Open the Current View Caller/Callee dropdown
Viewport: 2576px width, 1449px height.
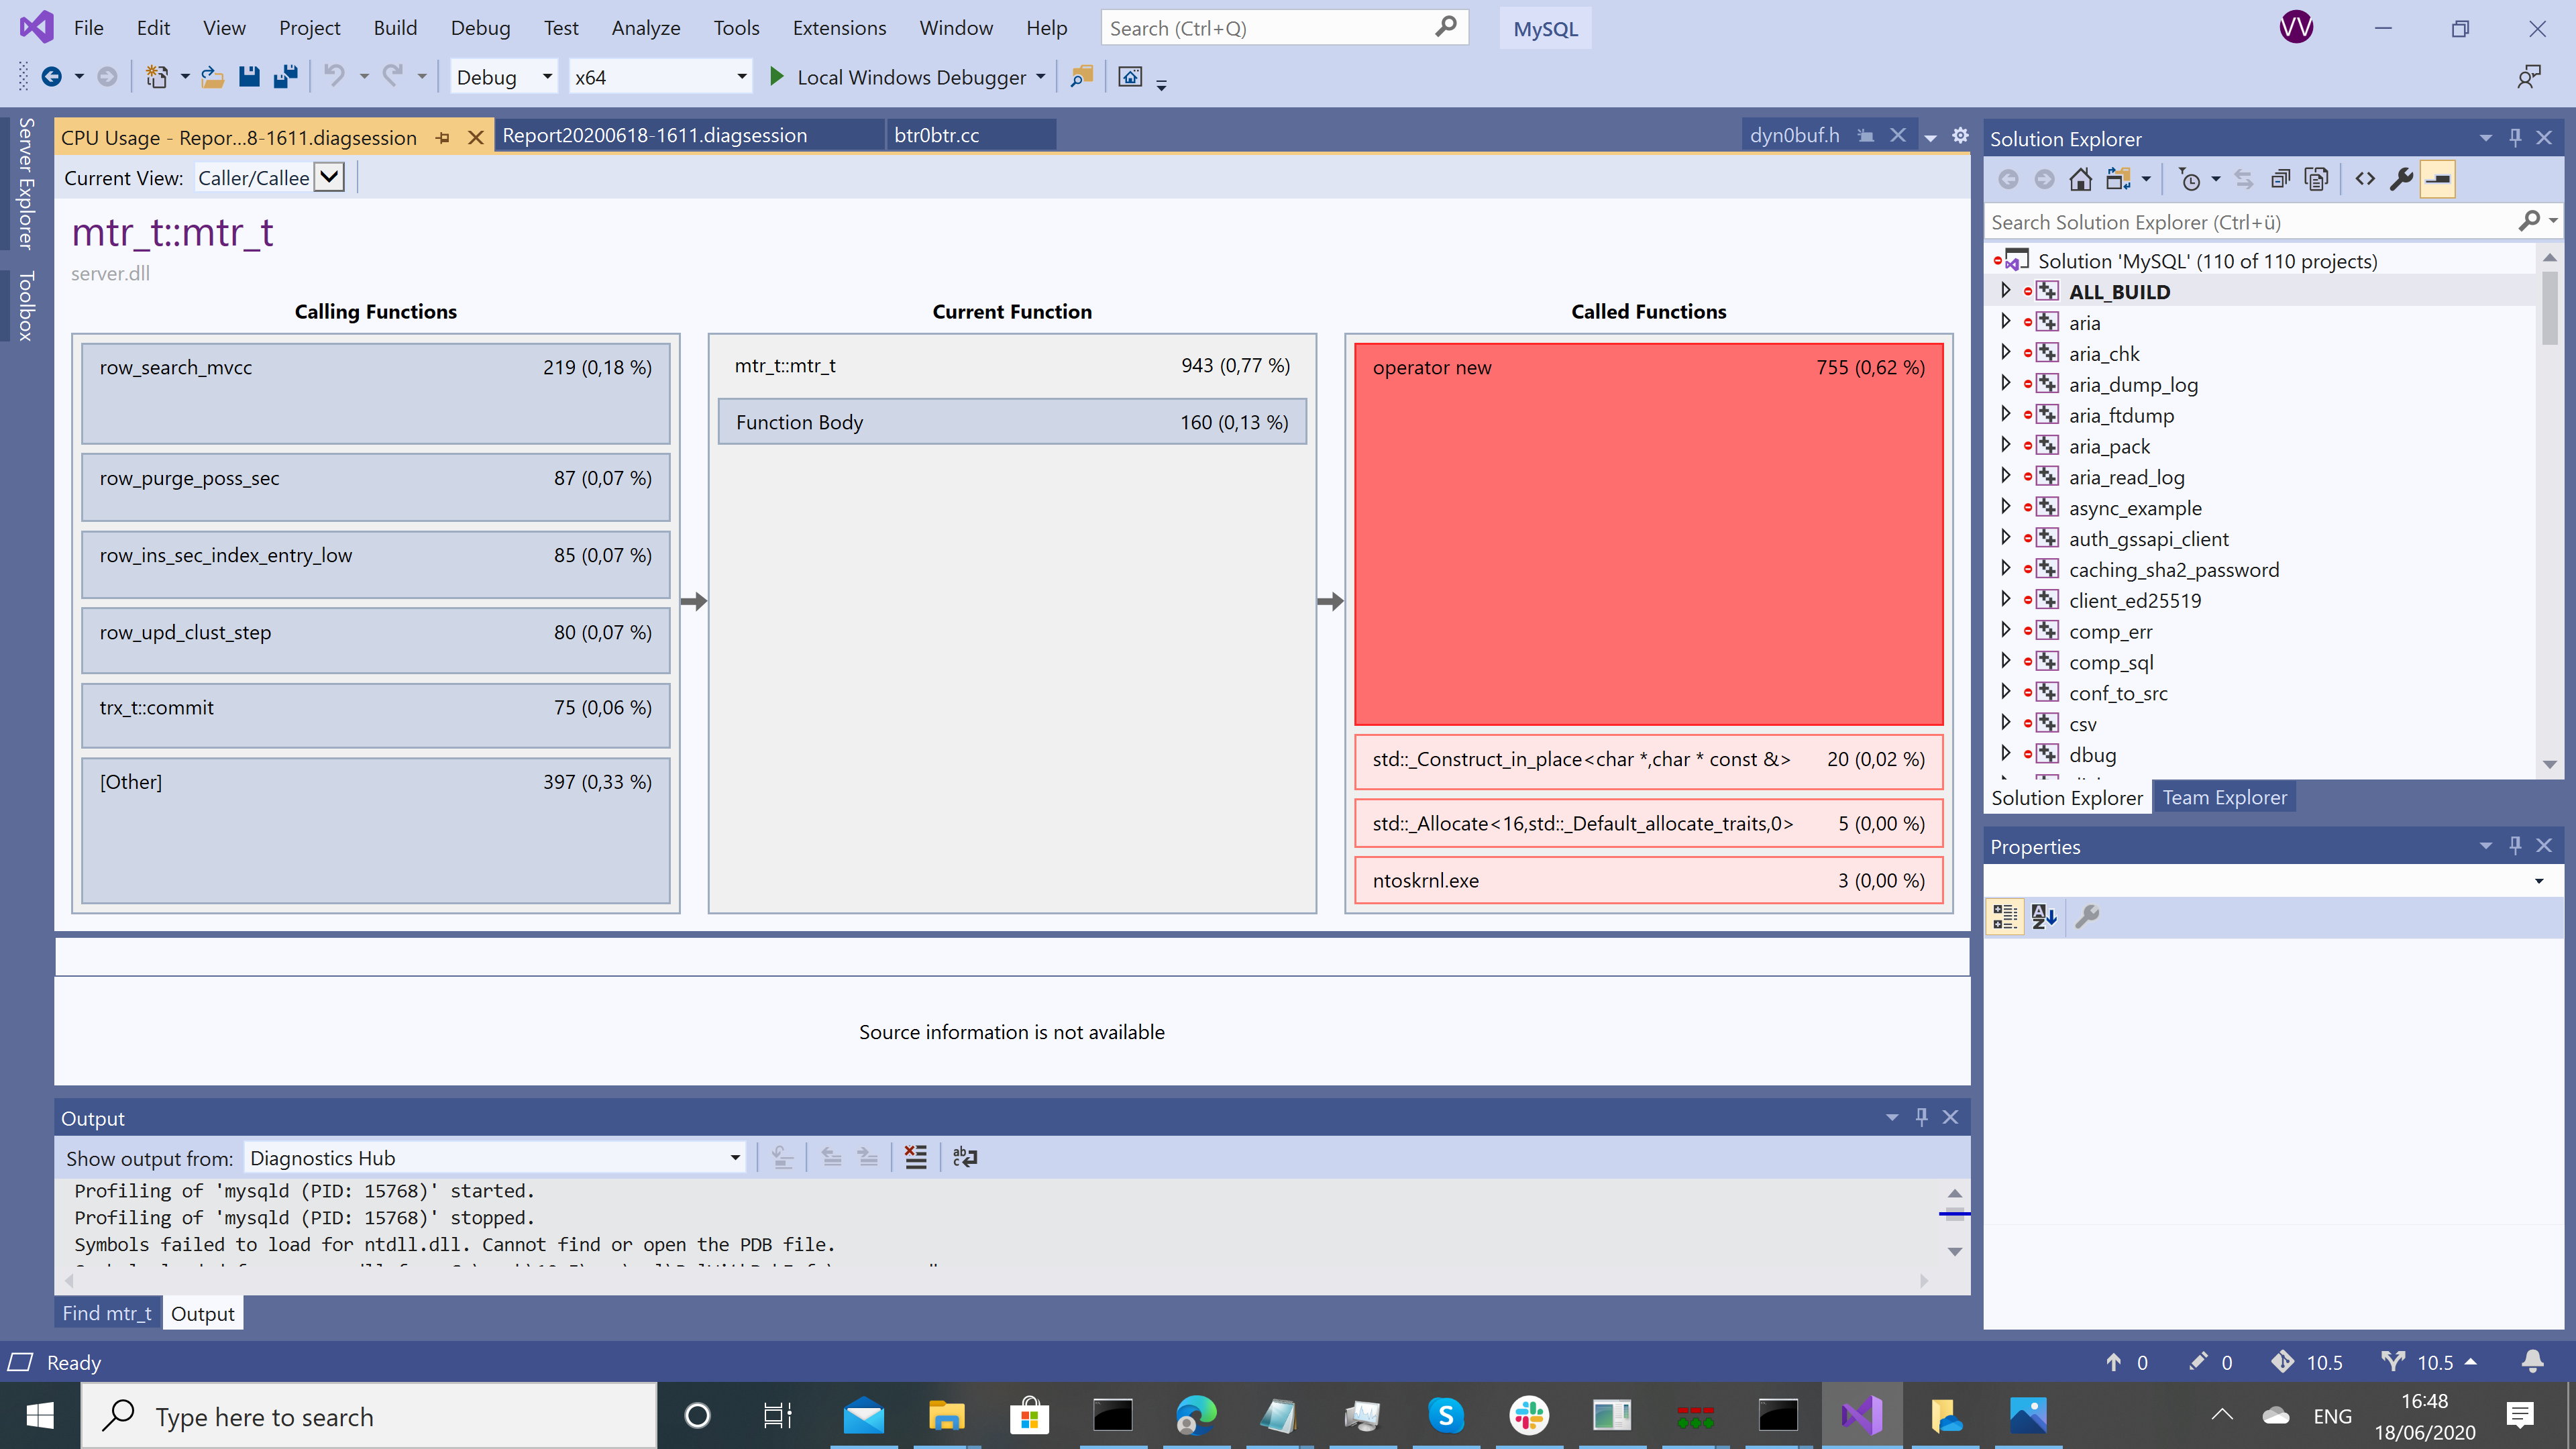[x=329, y=178]
